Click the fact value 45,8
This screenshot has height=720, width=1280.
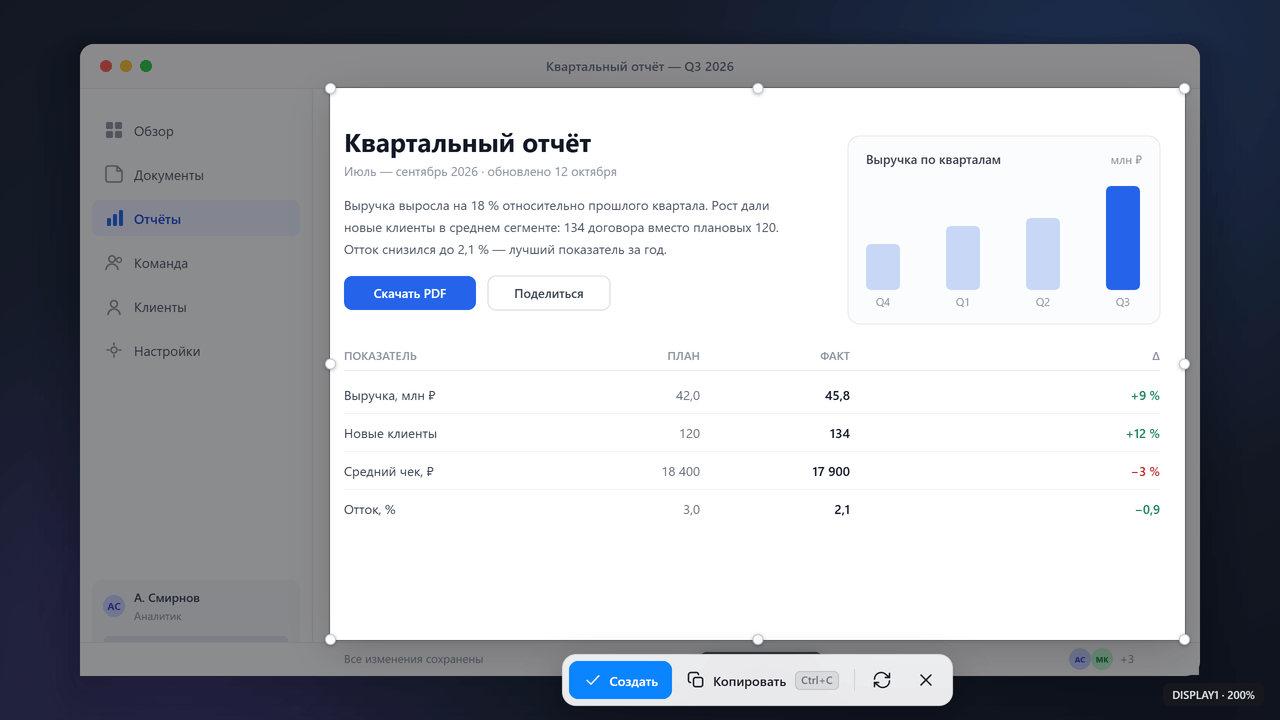(837, 395)
